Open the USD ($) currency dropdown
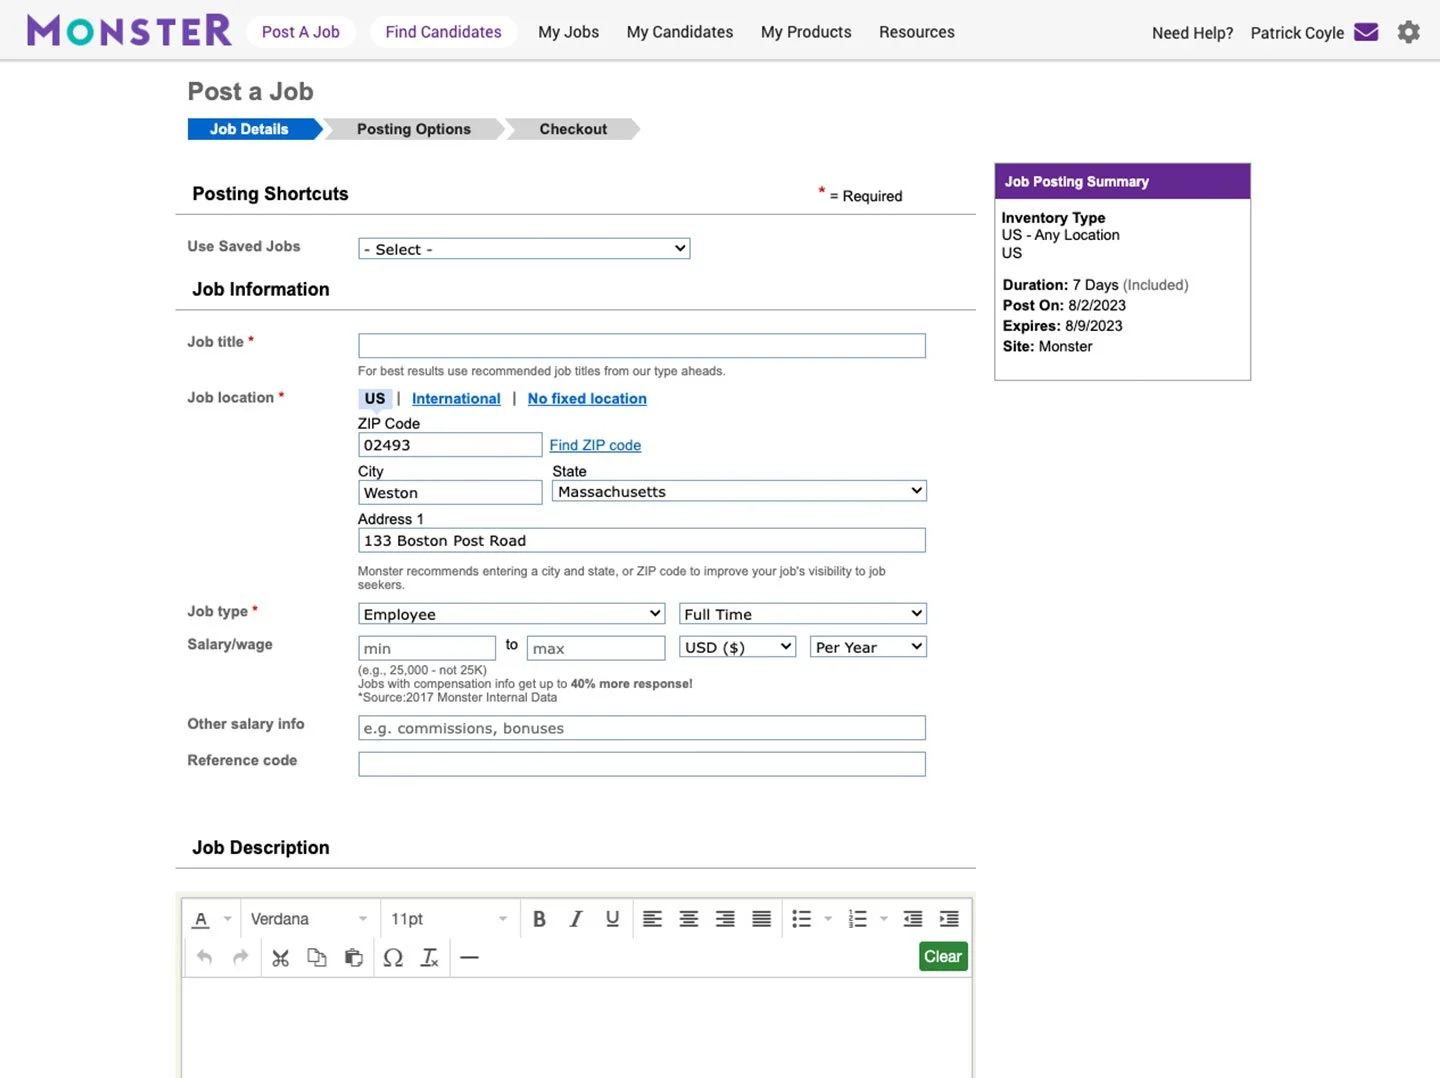The image size is (1440, 1078). [738, 647]
